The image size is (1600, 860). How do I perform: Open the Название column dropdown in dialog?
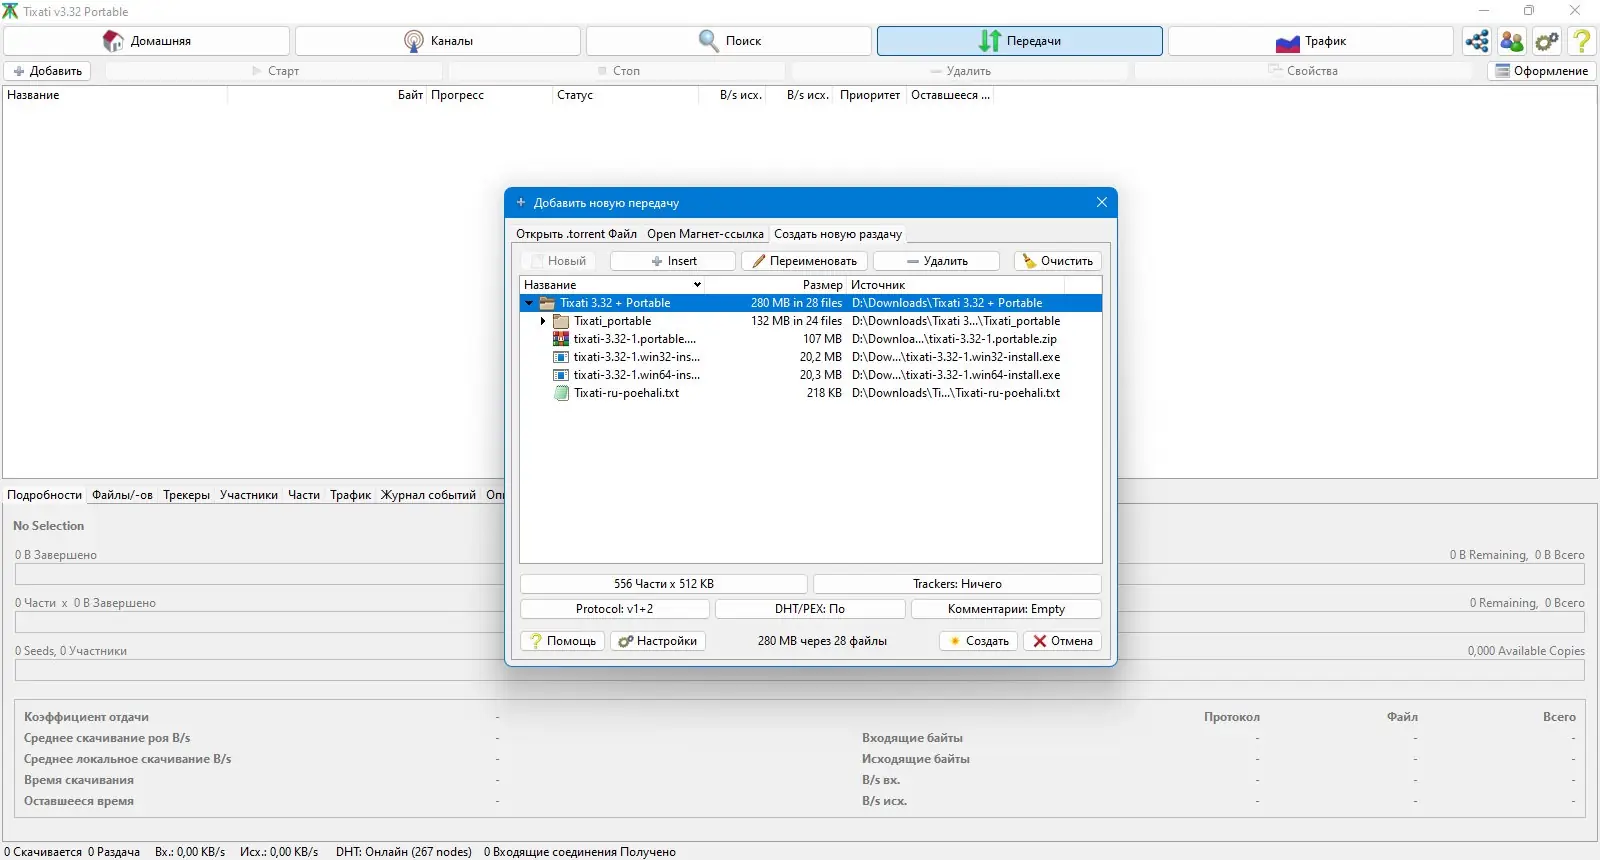(x=697, y=285)
